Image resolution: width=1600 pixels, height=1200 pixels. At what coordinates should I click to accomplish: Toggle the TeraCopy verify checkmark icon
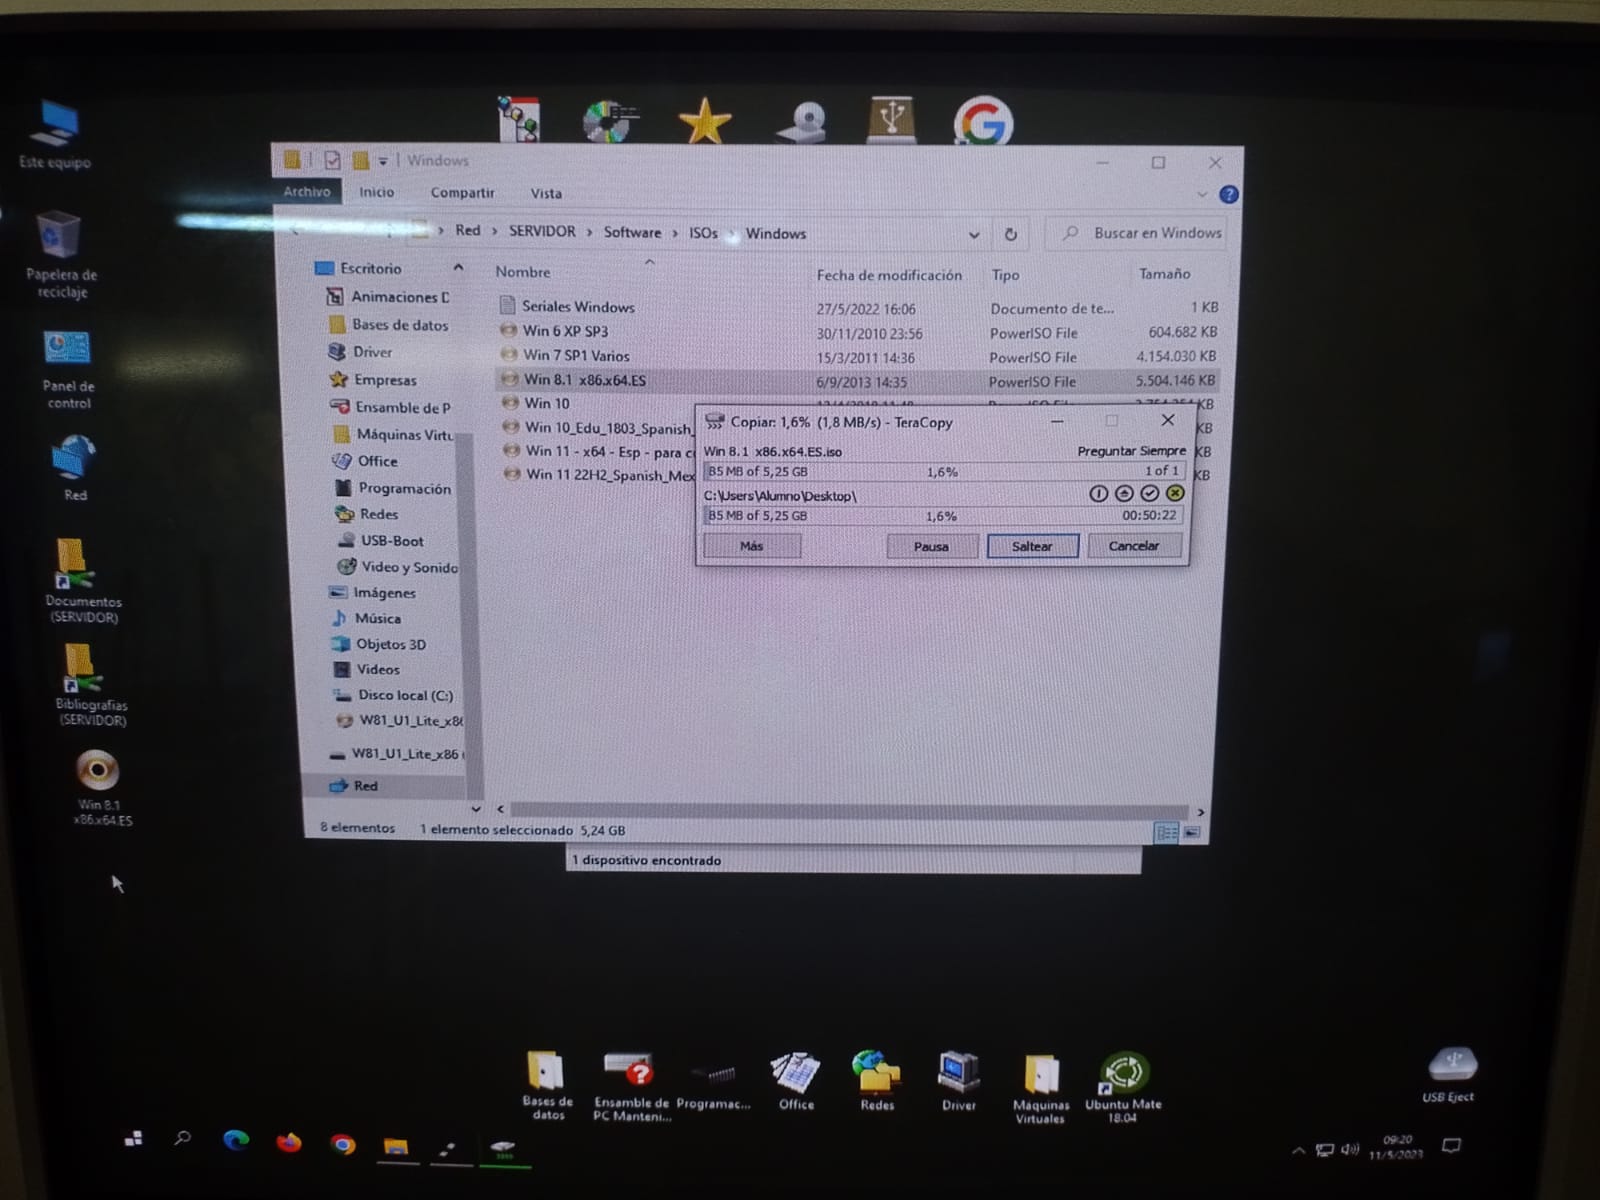[1149, 493]
